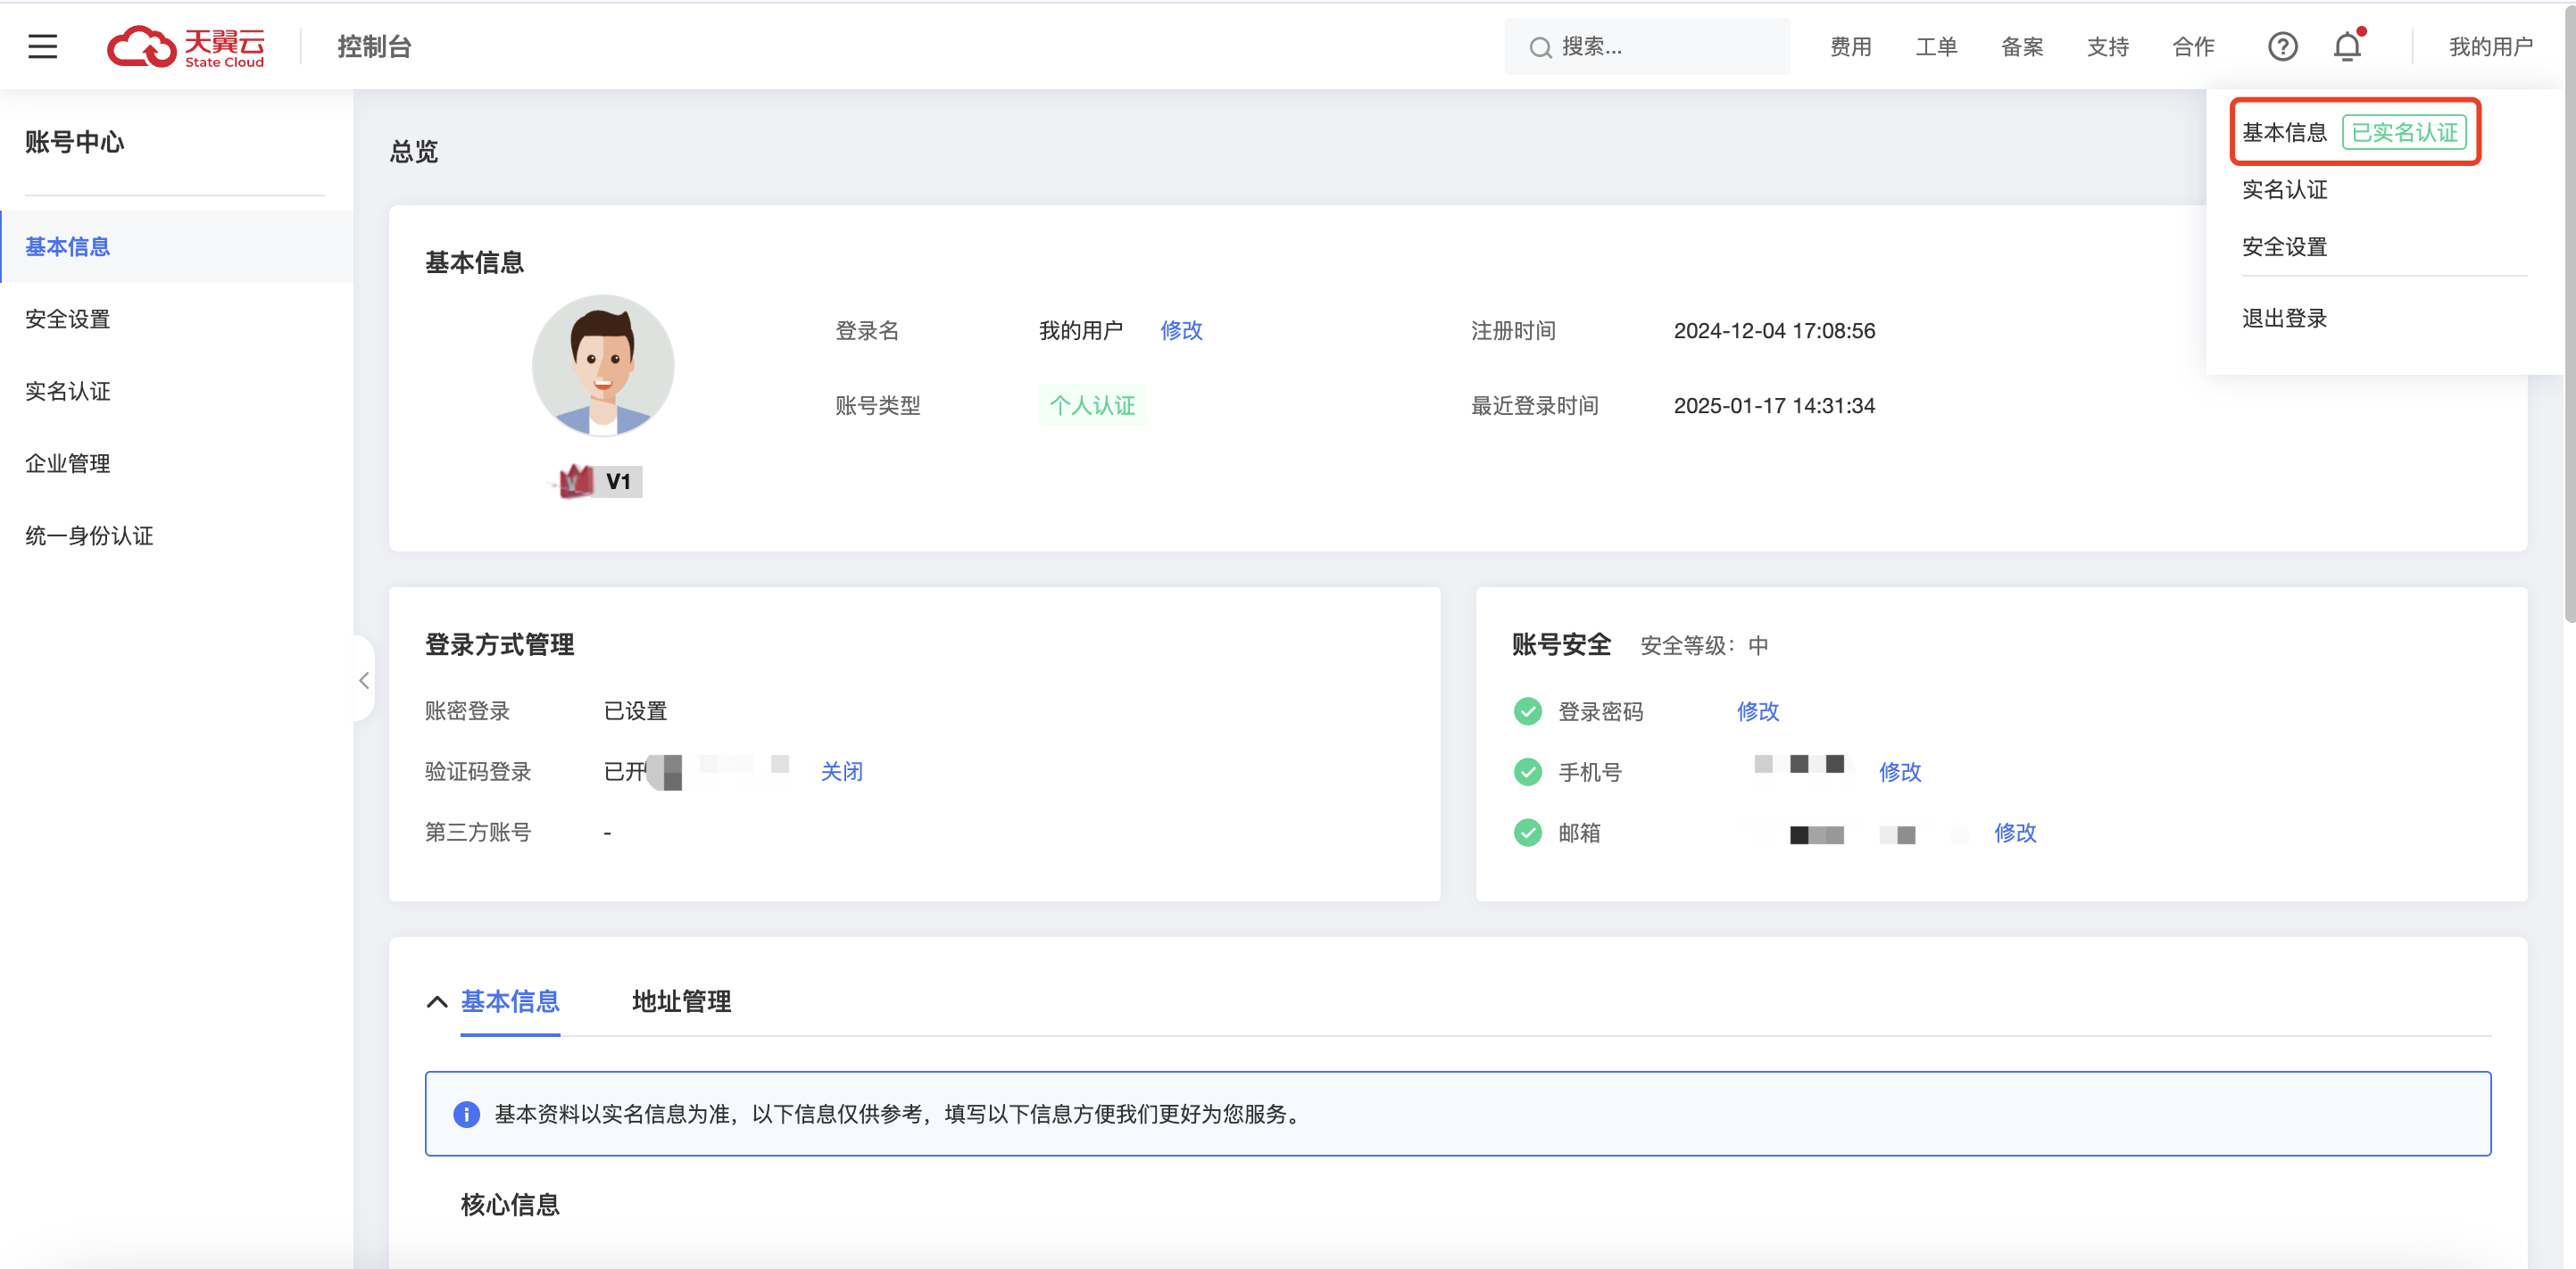This screenshot has height=1269, width=2576.
Task: Click 修改 for 手机号
Action: [1900, 771]
